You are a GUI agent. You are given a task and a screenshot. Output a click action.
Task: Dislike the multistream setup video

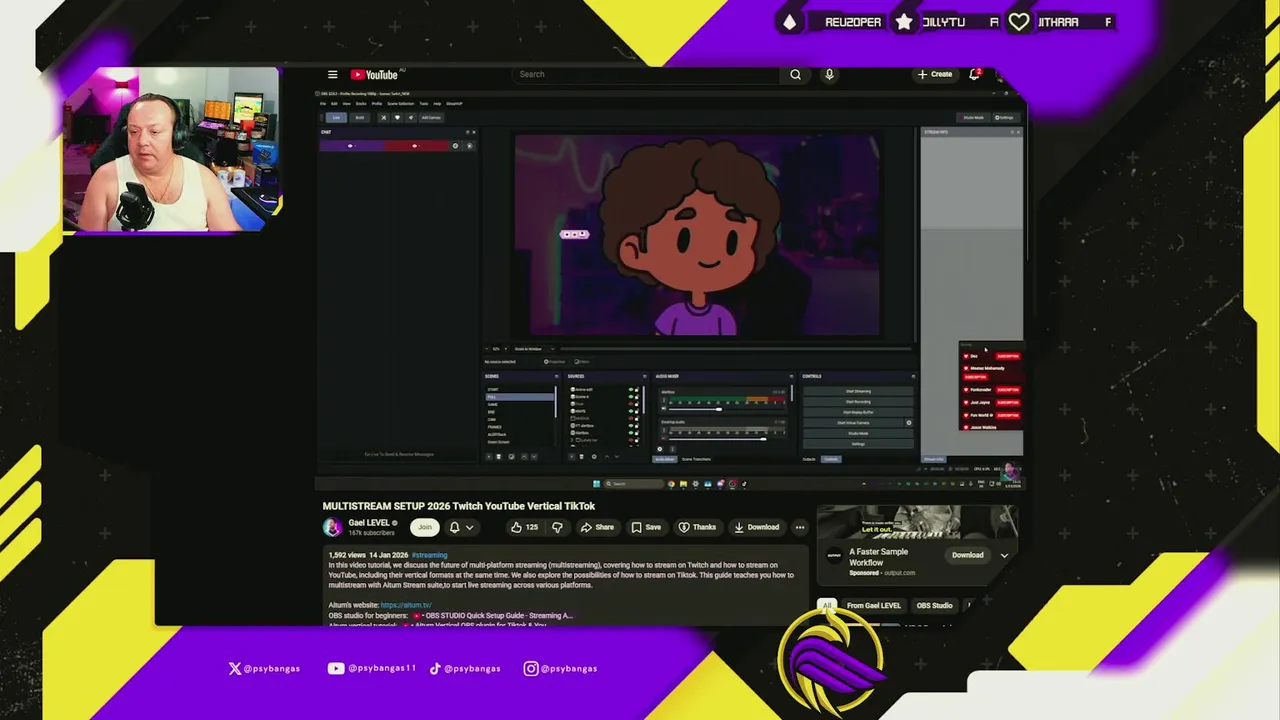point(557,527)
